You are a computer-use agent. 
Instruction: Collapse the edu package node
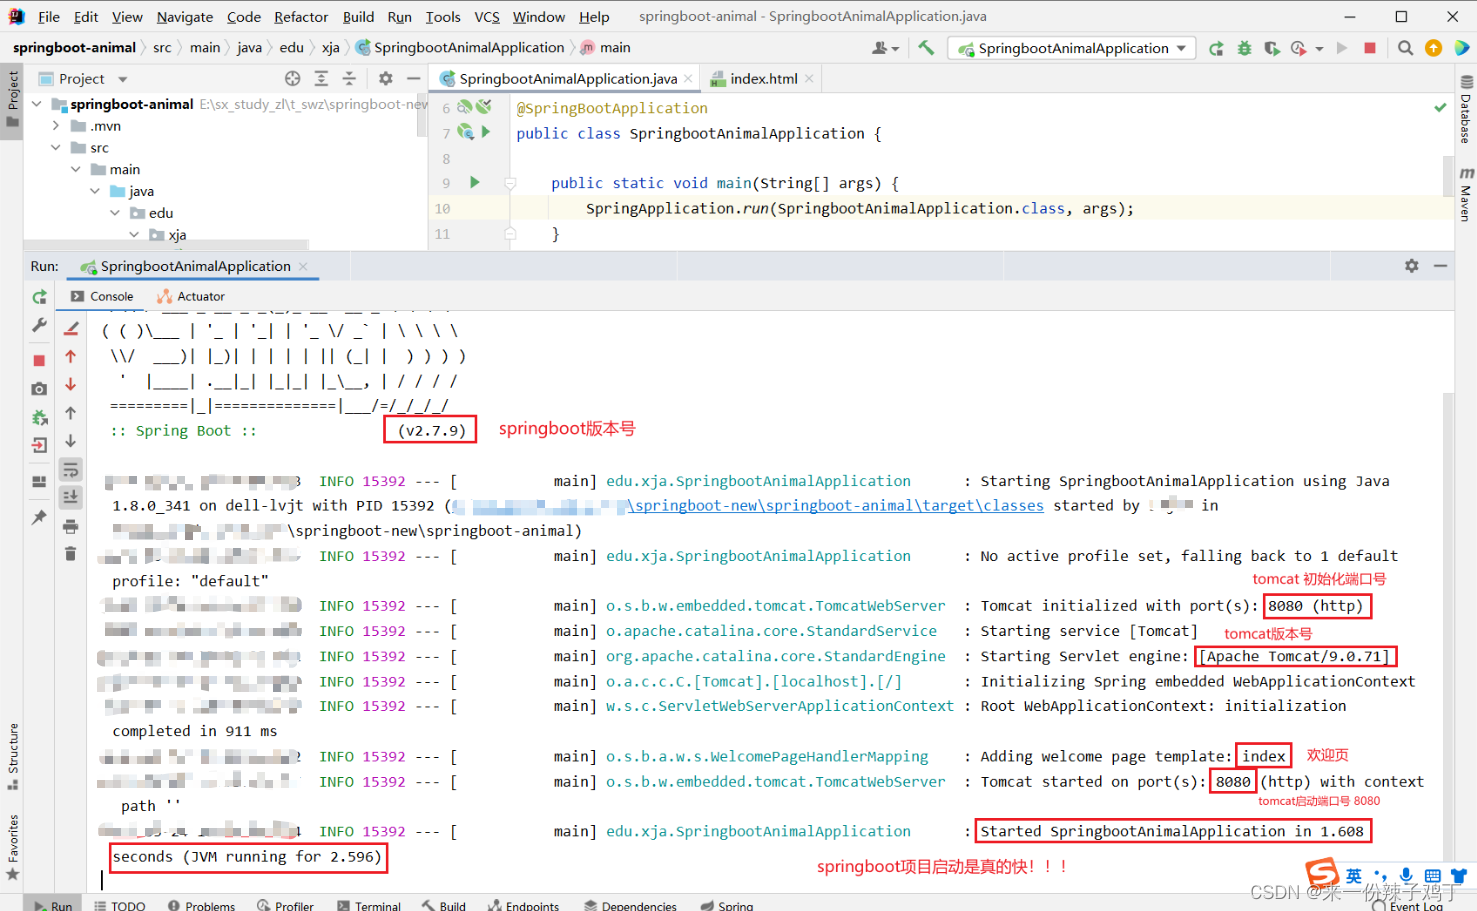(x=115, y=213)
